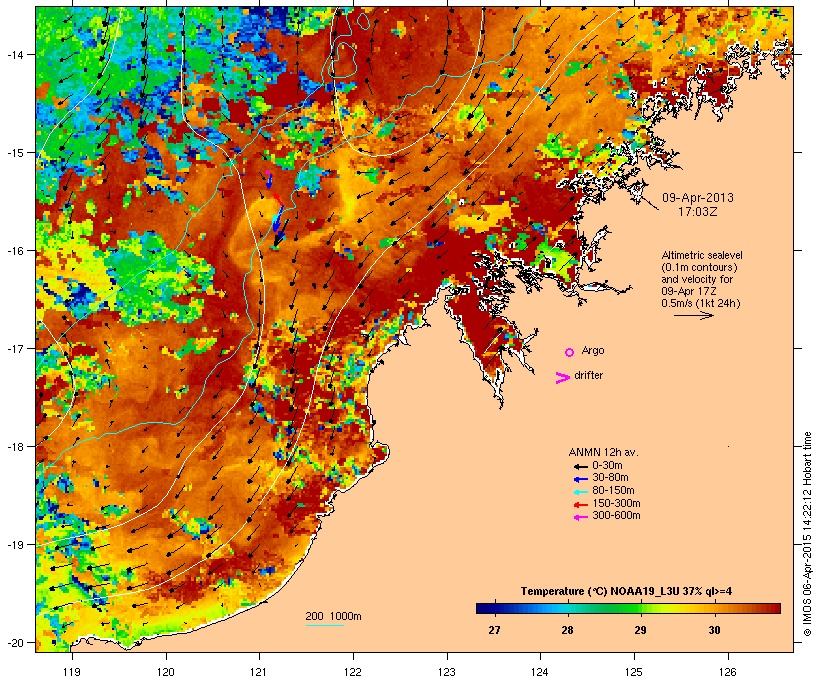
Task: Click the longitude axis label 122
Action: click(353, 672)
